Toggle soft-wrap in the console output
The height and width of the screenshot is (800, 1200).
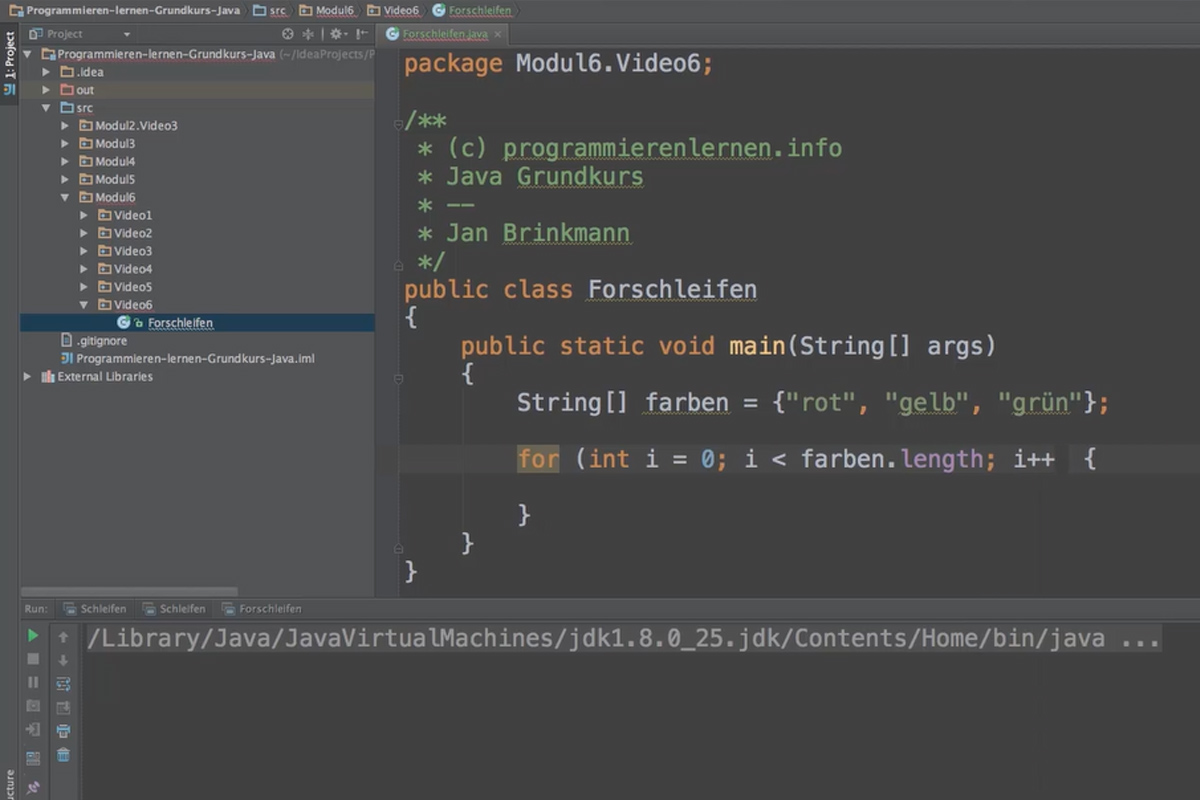63,684
